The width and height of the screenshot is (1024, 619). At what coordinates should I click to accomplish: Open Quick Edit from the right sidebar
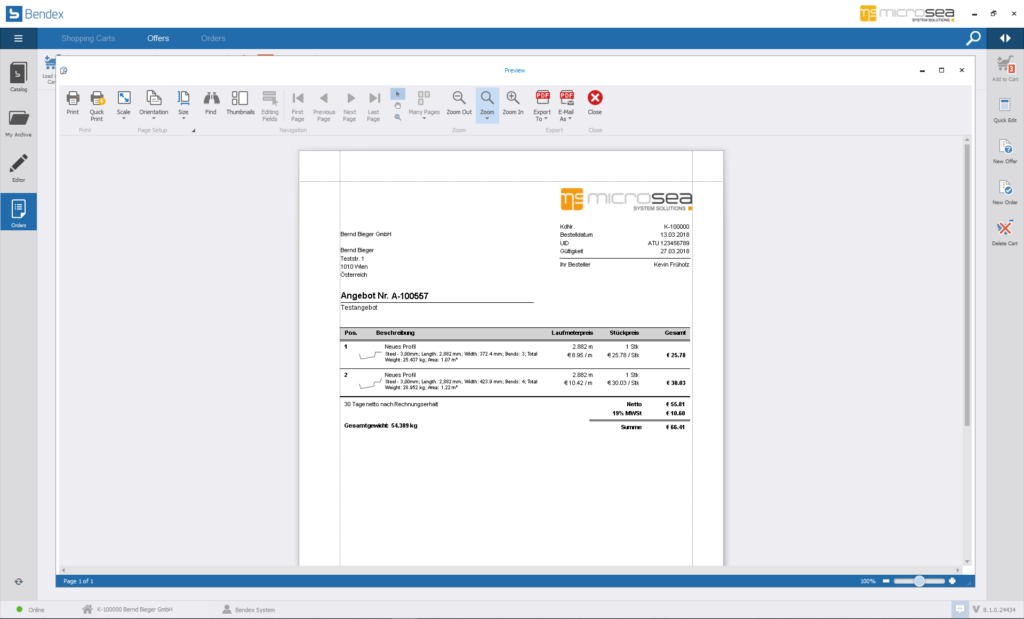1003,110
